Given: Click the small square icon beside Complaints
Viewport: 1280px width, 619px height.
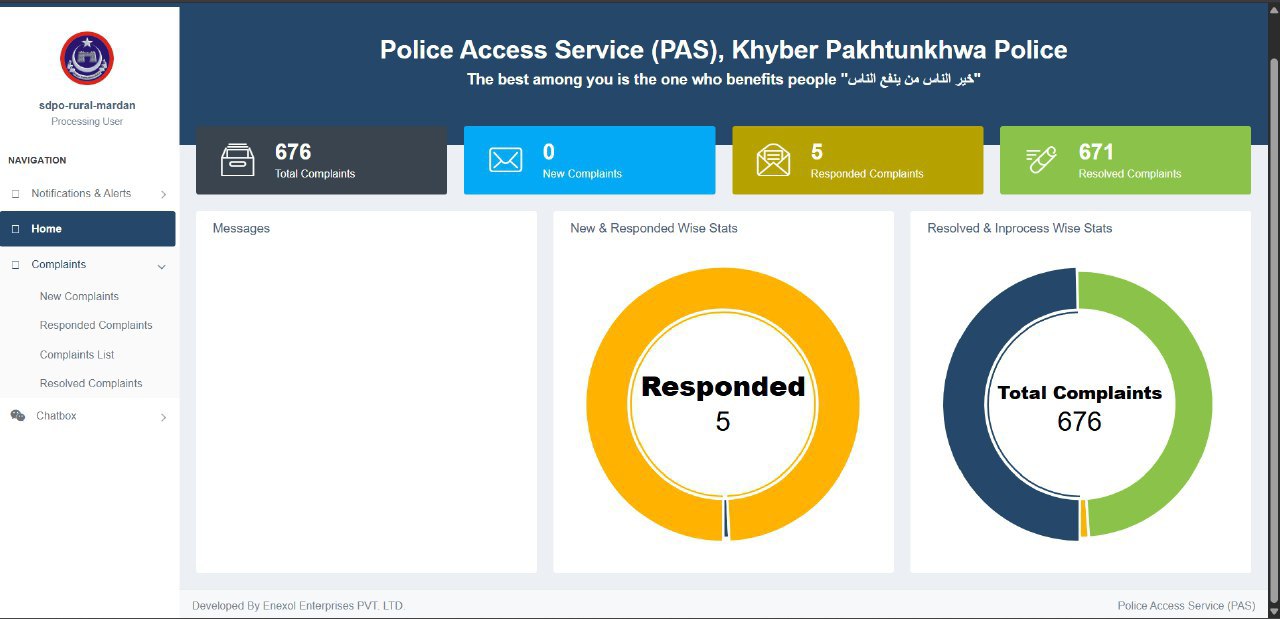Looking at the screenshot, I should coord(15,265).
